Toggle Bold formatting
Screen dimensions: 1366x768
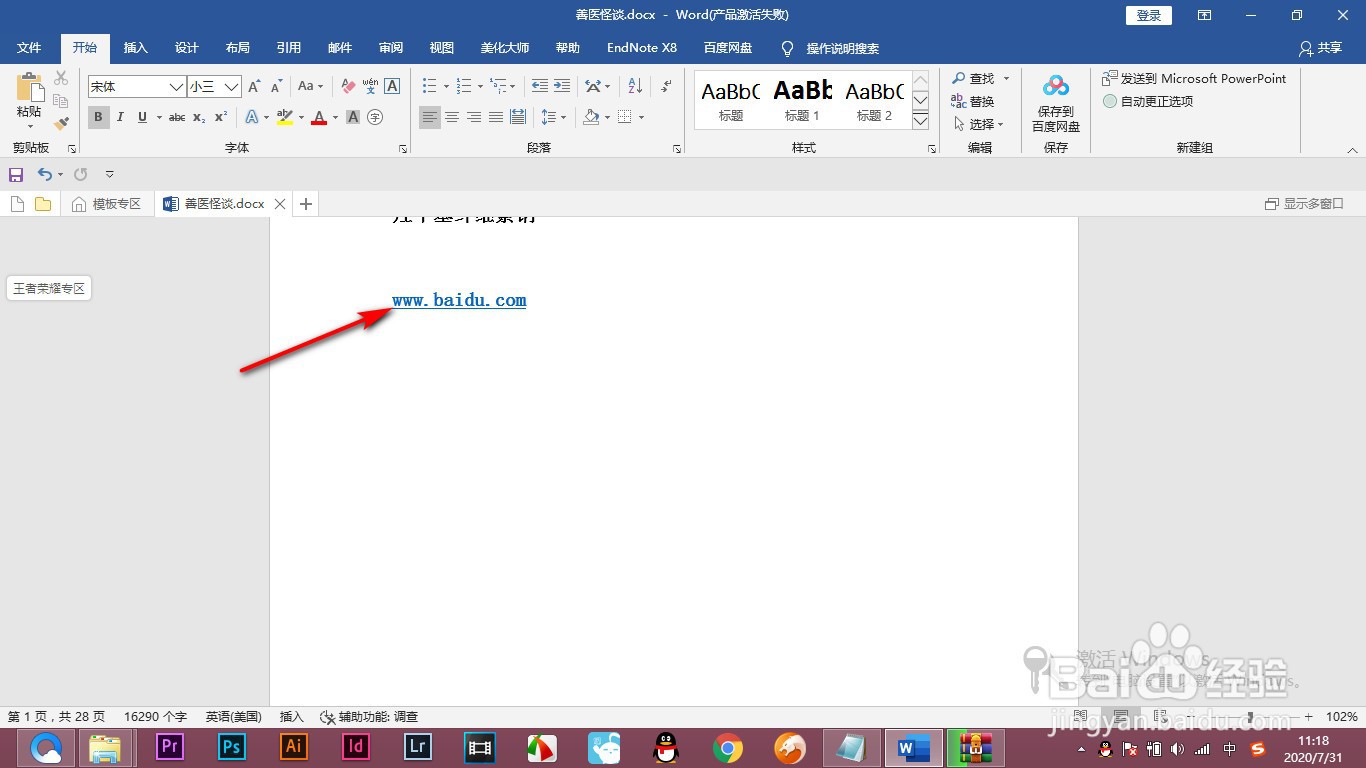98,117
